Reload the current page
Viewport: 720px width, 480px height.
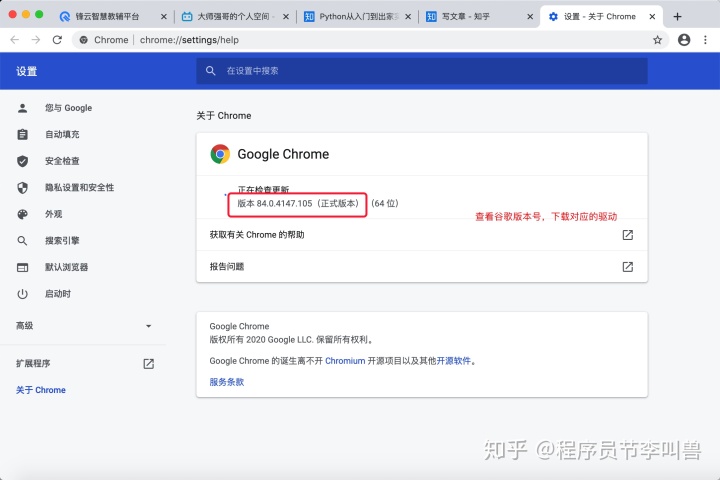57,40
